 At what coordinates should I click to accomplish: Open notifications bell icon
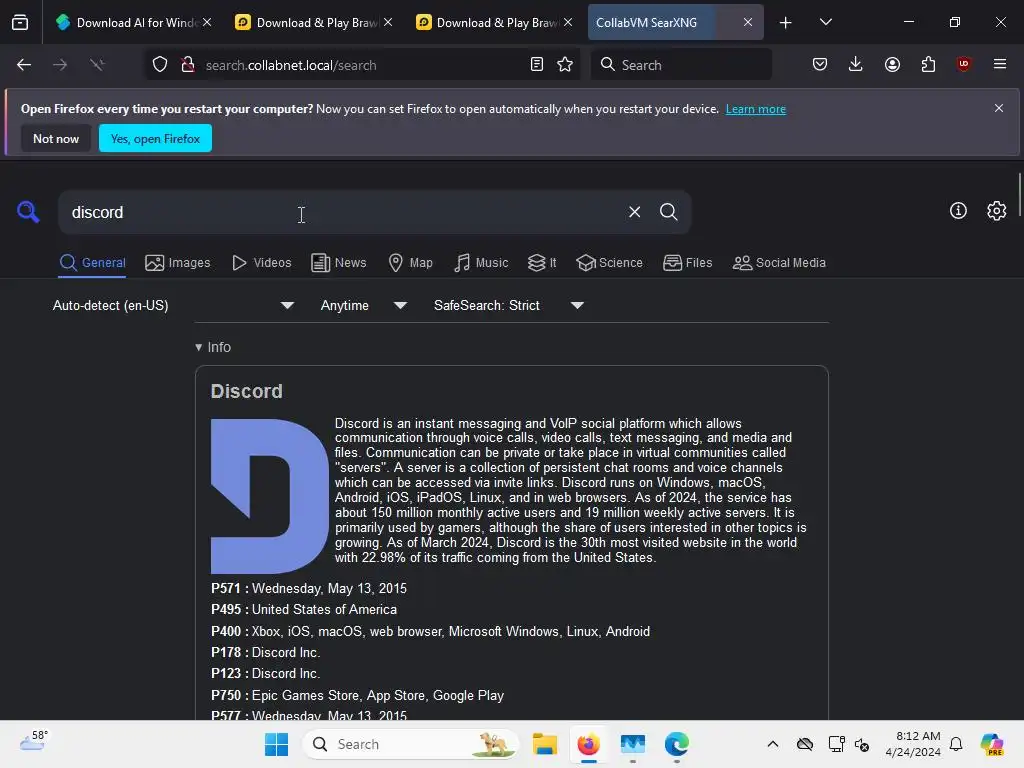point(956,744)
